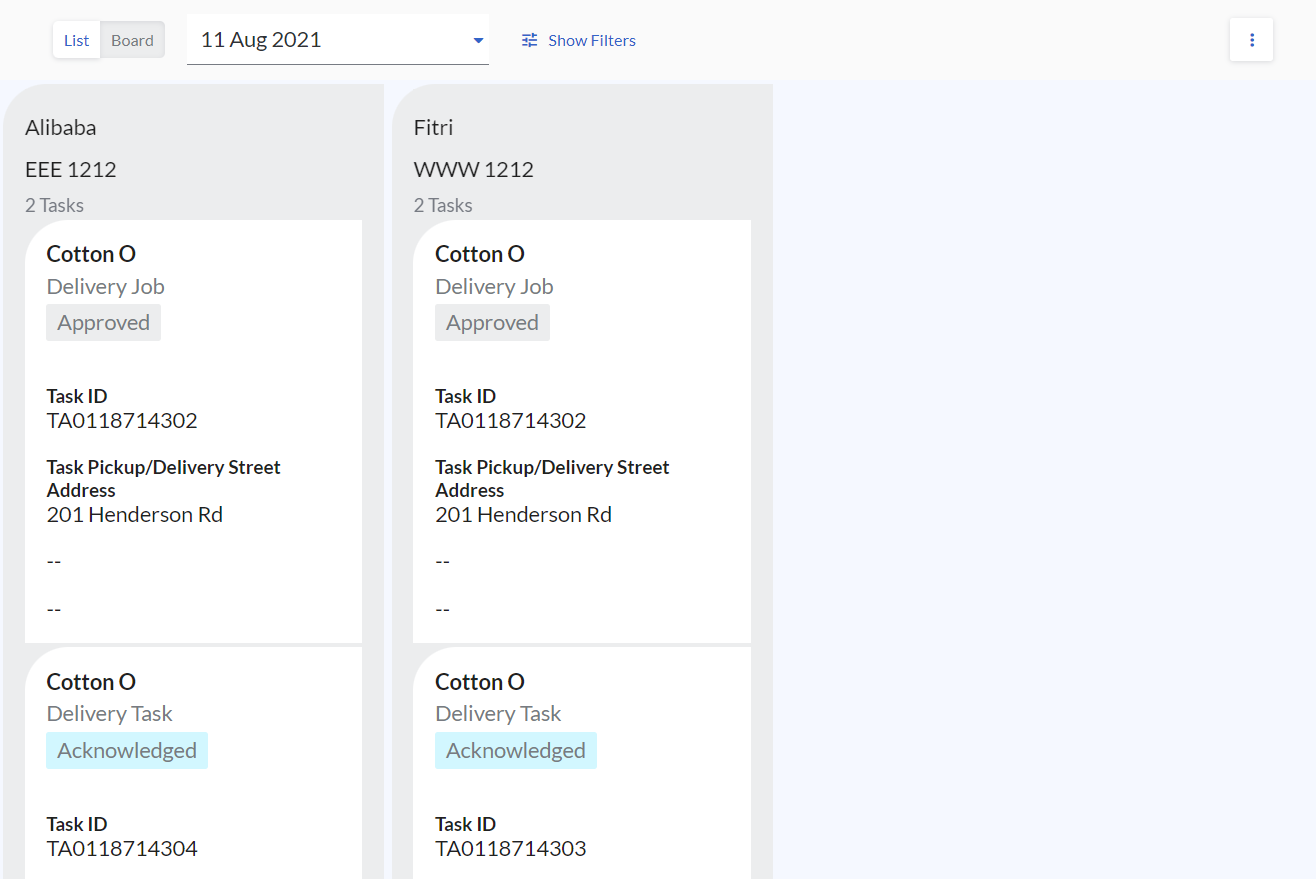Click Acknowledged badge in Alibaba column

tap(127, 751)
